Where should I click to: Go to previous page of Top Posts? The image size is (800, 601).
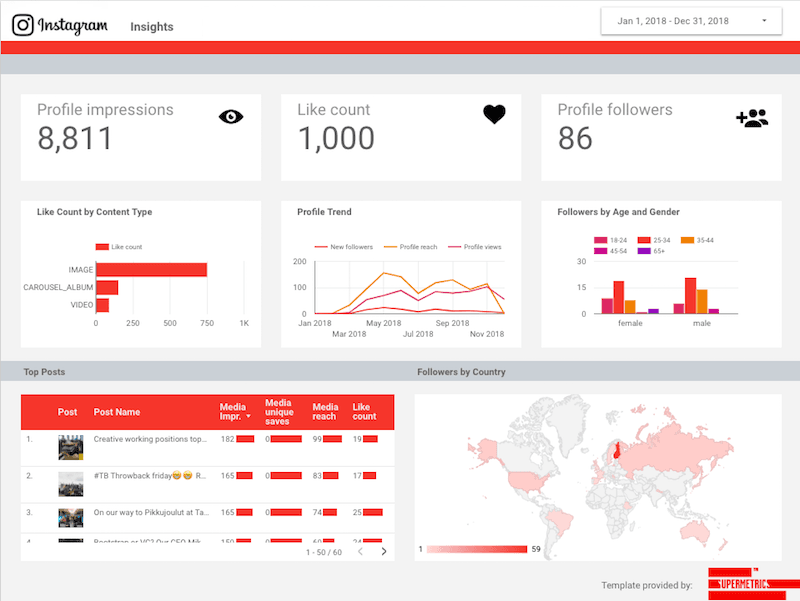tap(360, 552)
